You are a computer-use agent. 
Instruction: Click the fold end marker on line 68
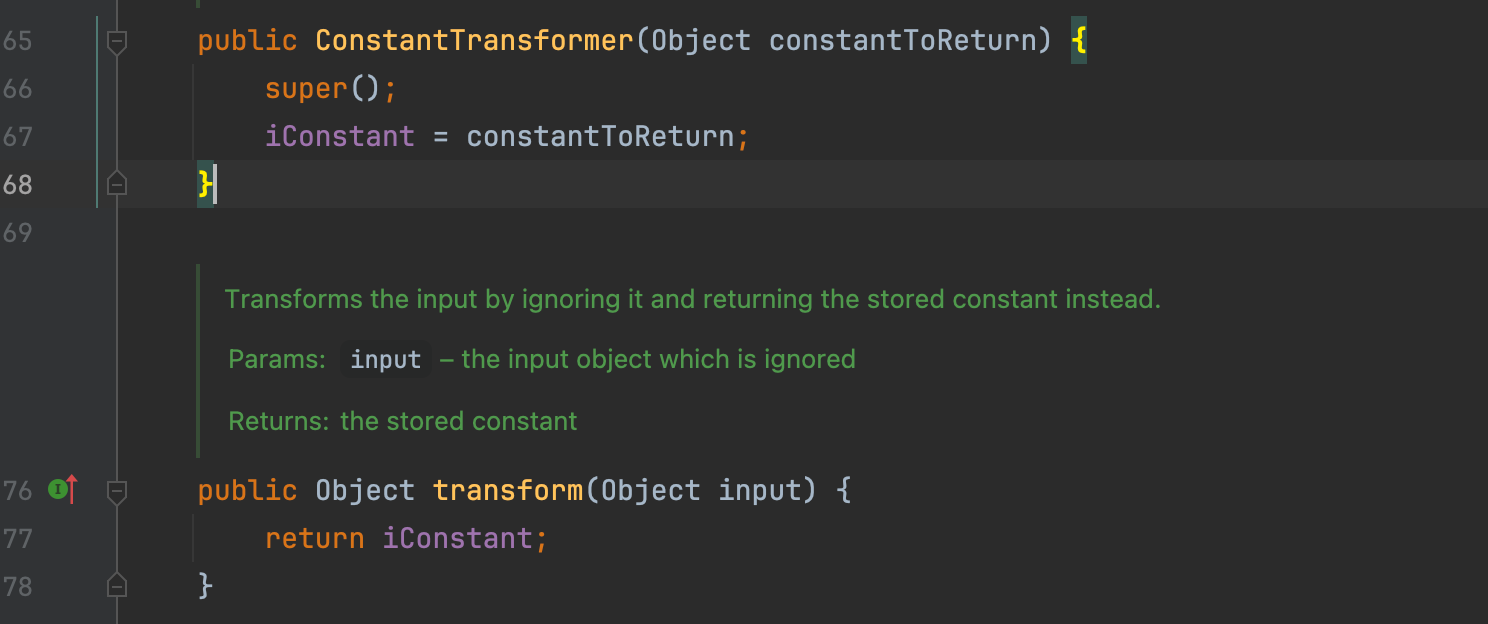(x=117, y=185)
